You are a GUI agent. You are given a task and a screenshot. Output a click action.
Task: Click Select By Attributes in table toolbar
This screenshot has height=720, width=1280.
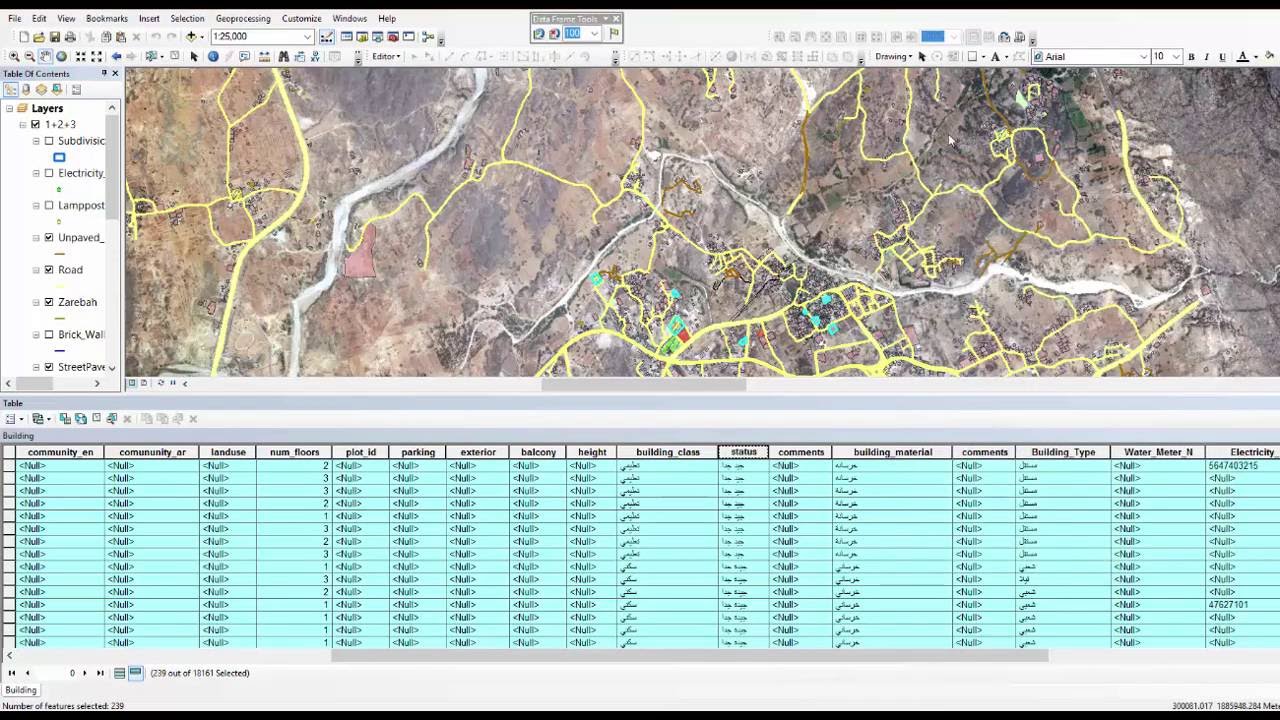click(x=65, y=418)
